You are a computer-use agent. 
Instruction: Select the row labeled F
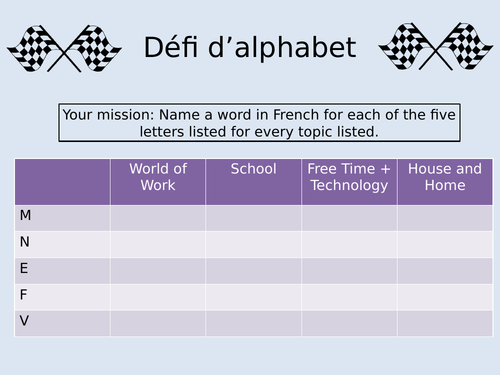point(254,297)
